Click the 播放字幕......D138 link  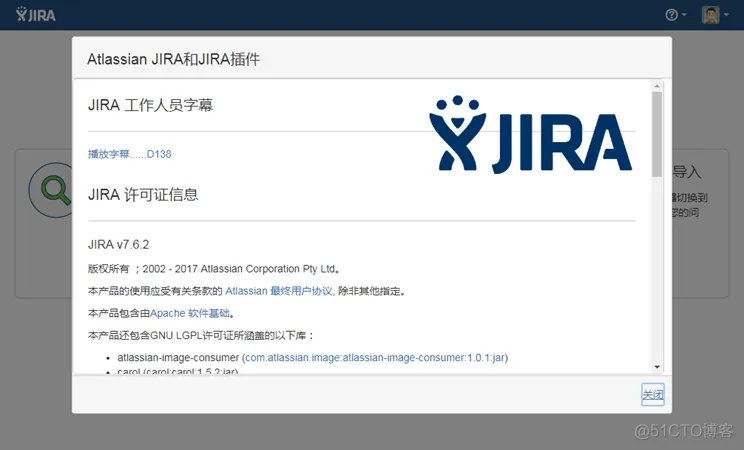(130, 154)
